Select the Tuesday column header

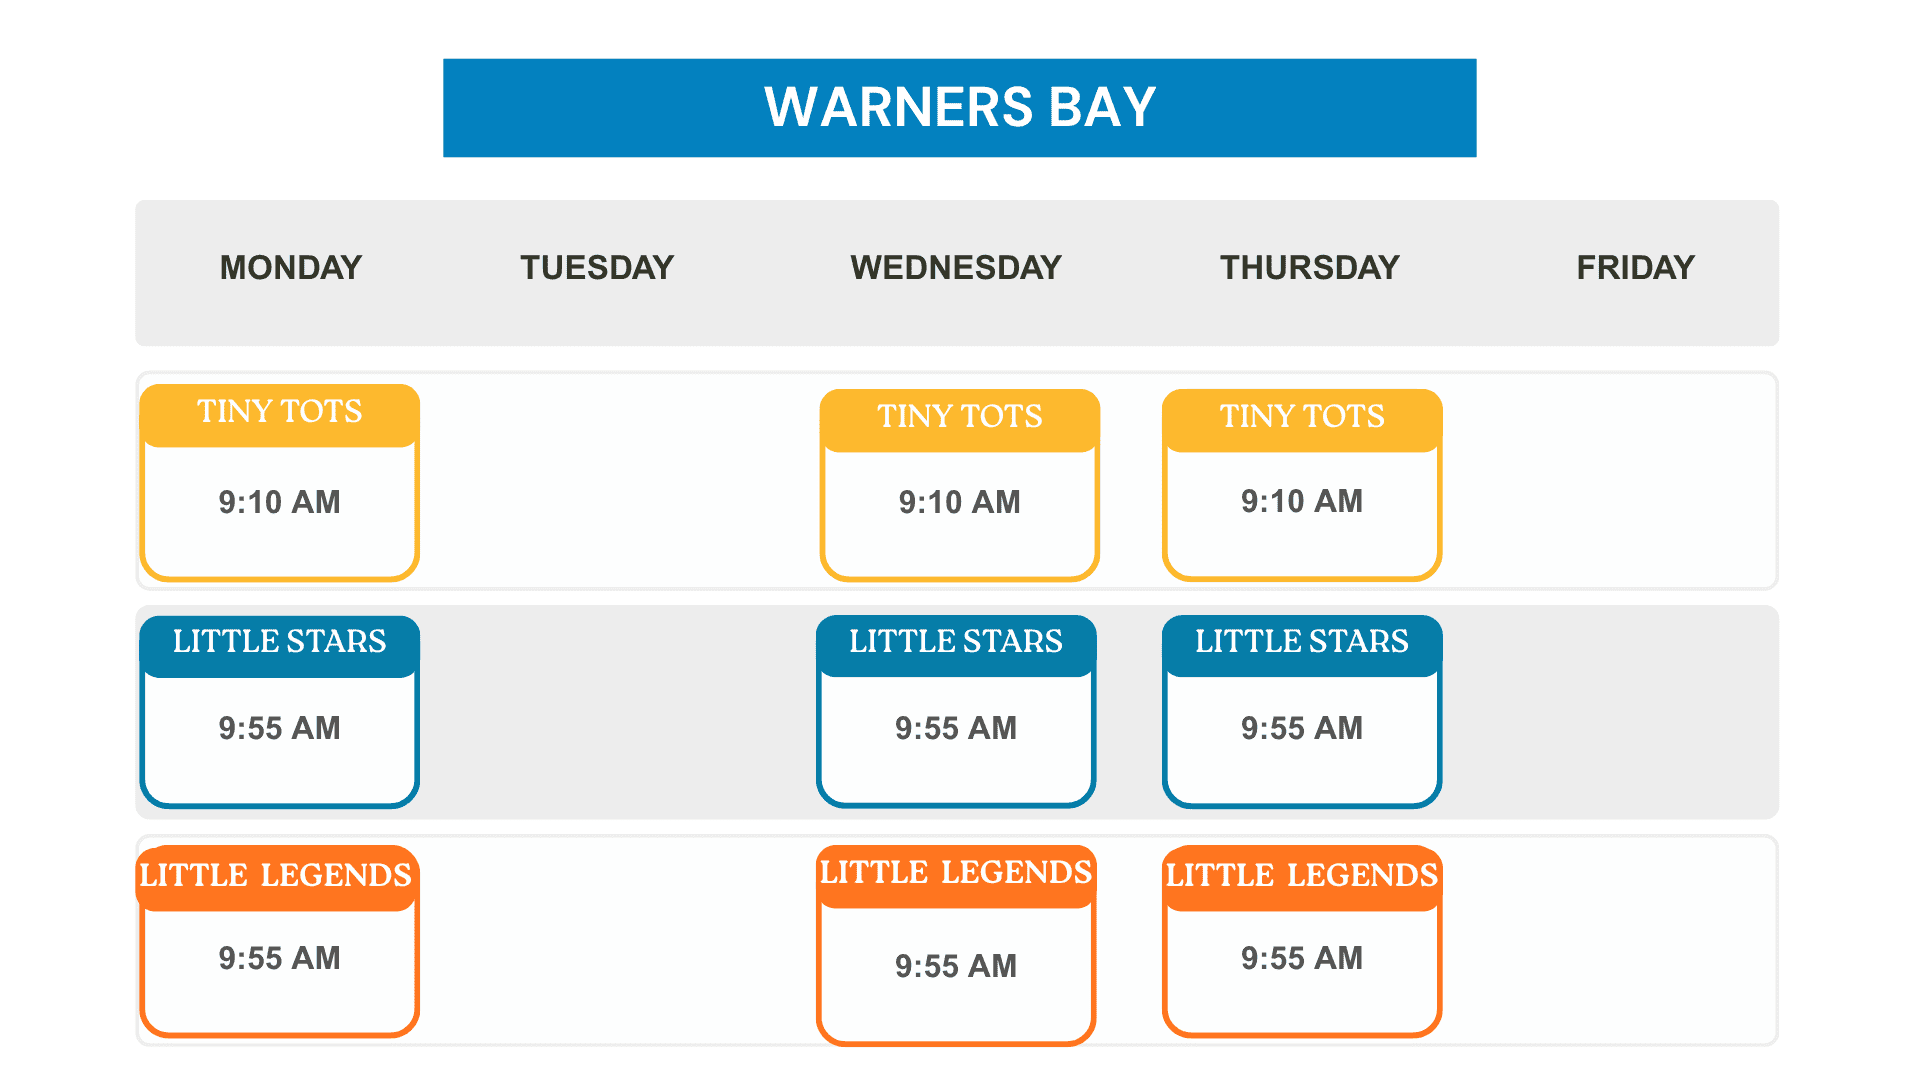(597, 268)
